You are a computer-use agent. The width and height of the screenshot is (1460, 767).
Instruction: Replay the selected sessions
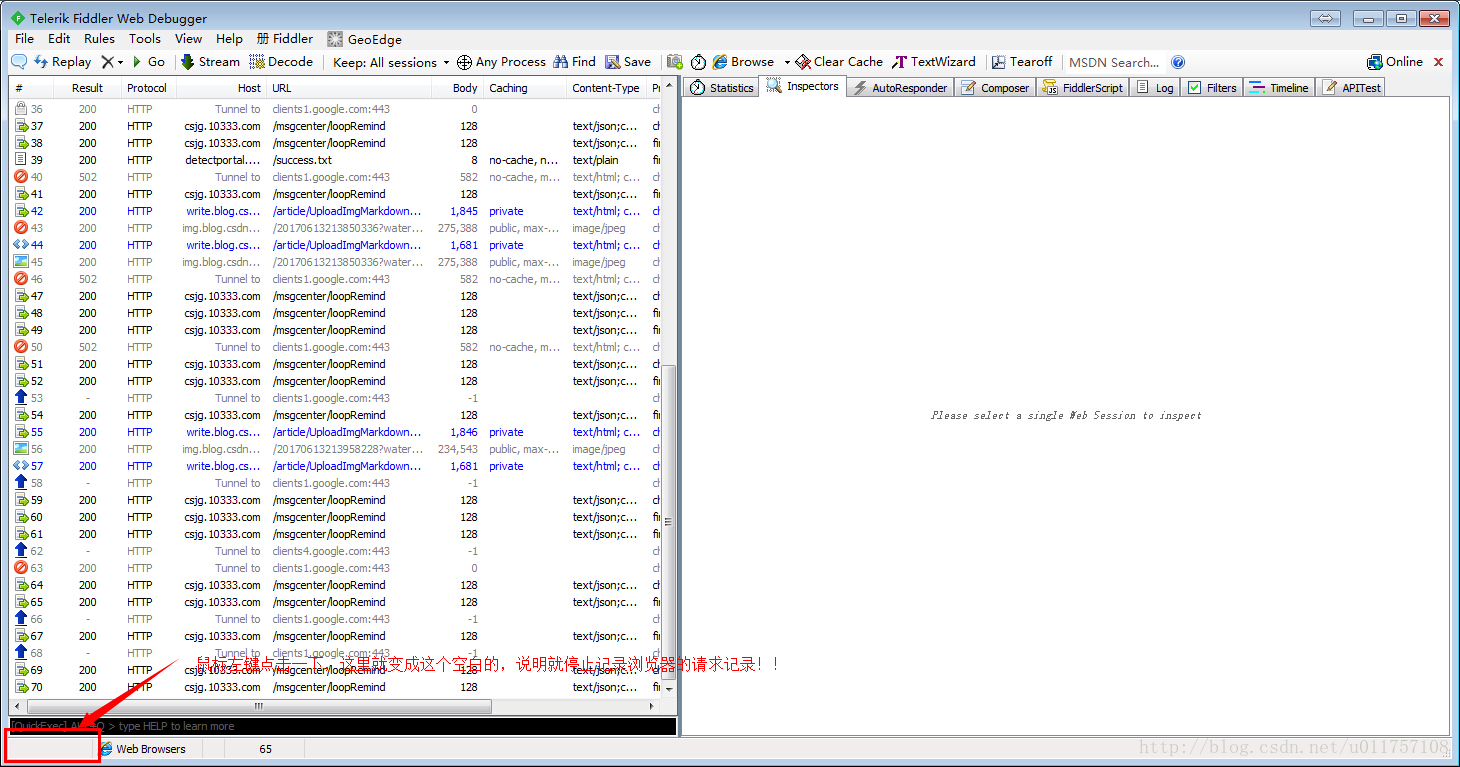[x=62, y=62]
